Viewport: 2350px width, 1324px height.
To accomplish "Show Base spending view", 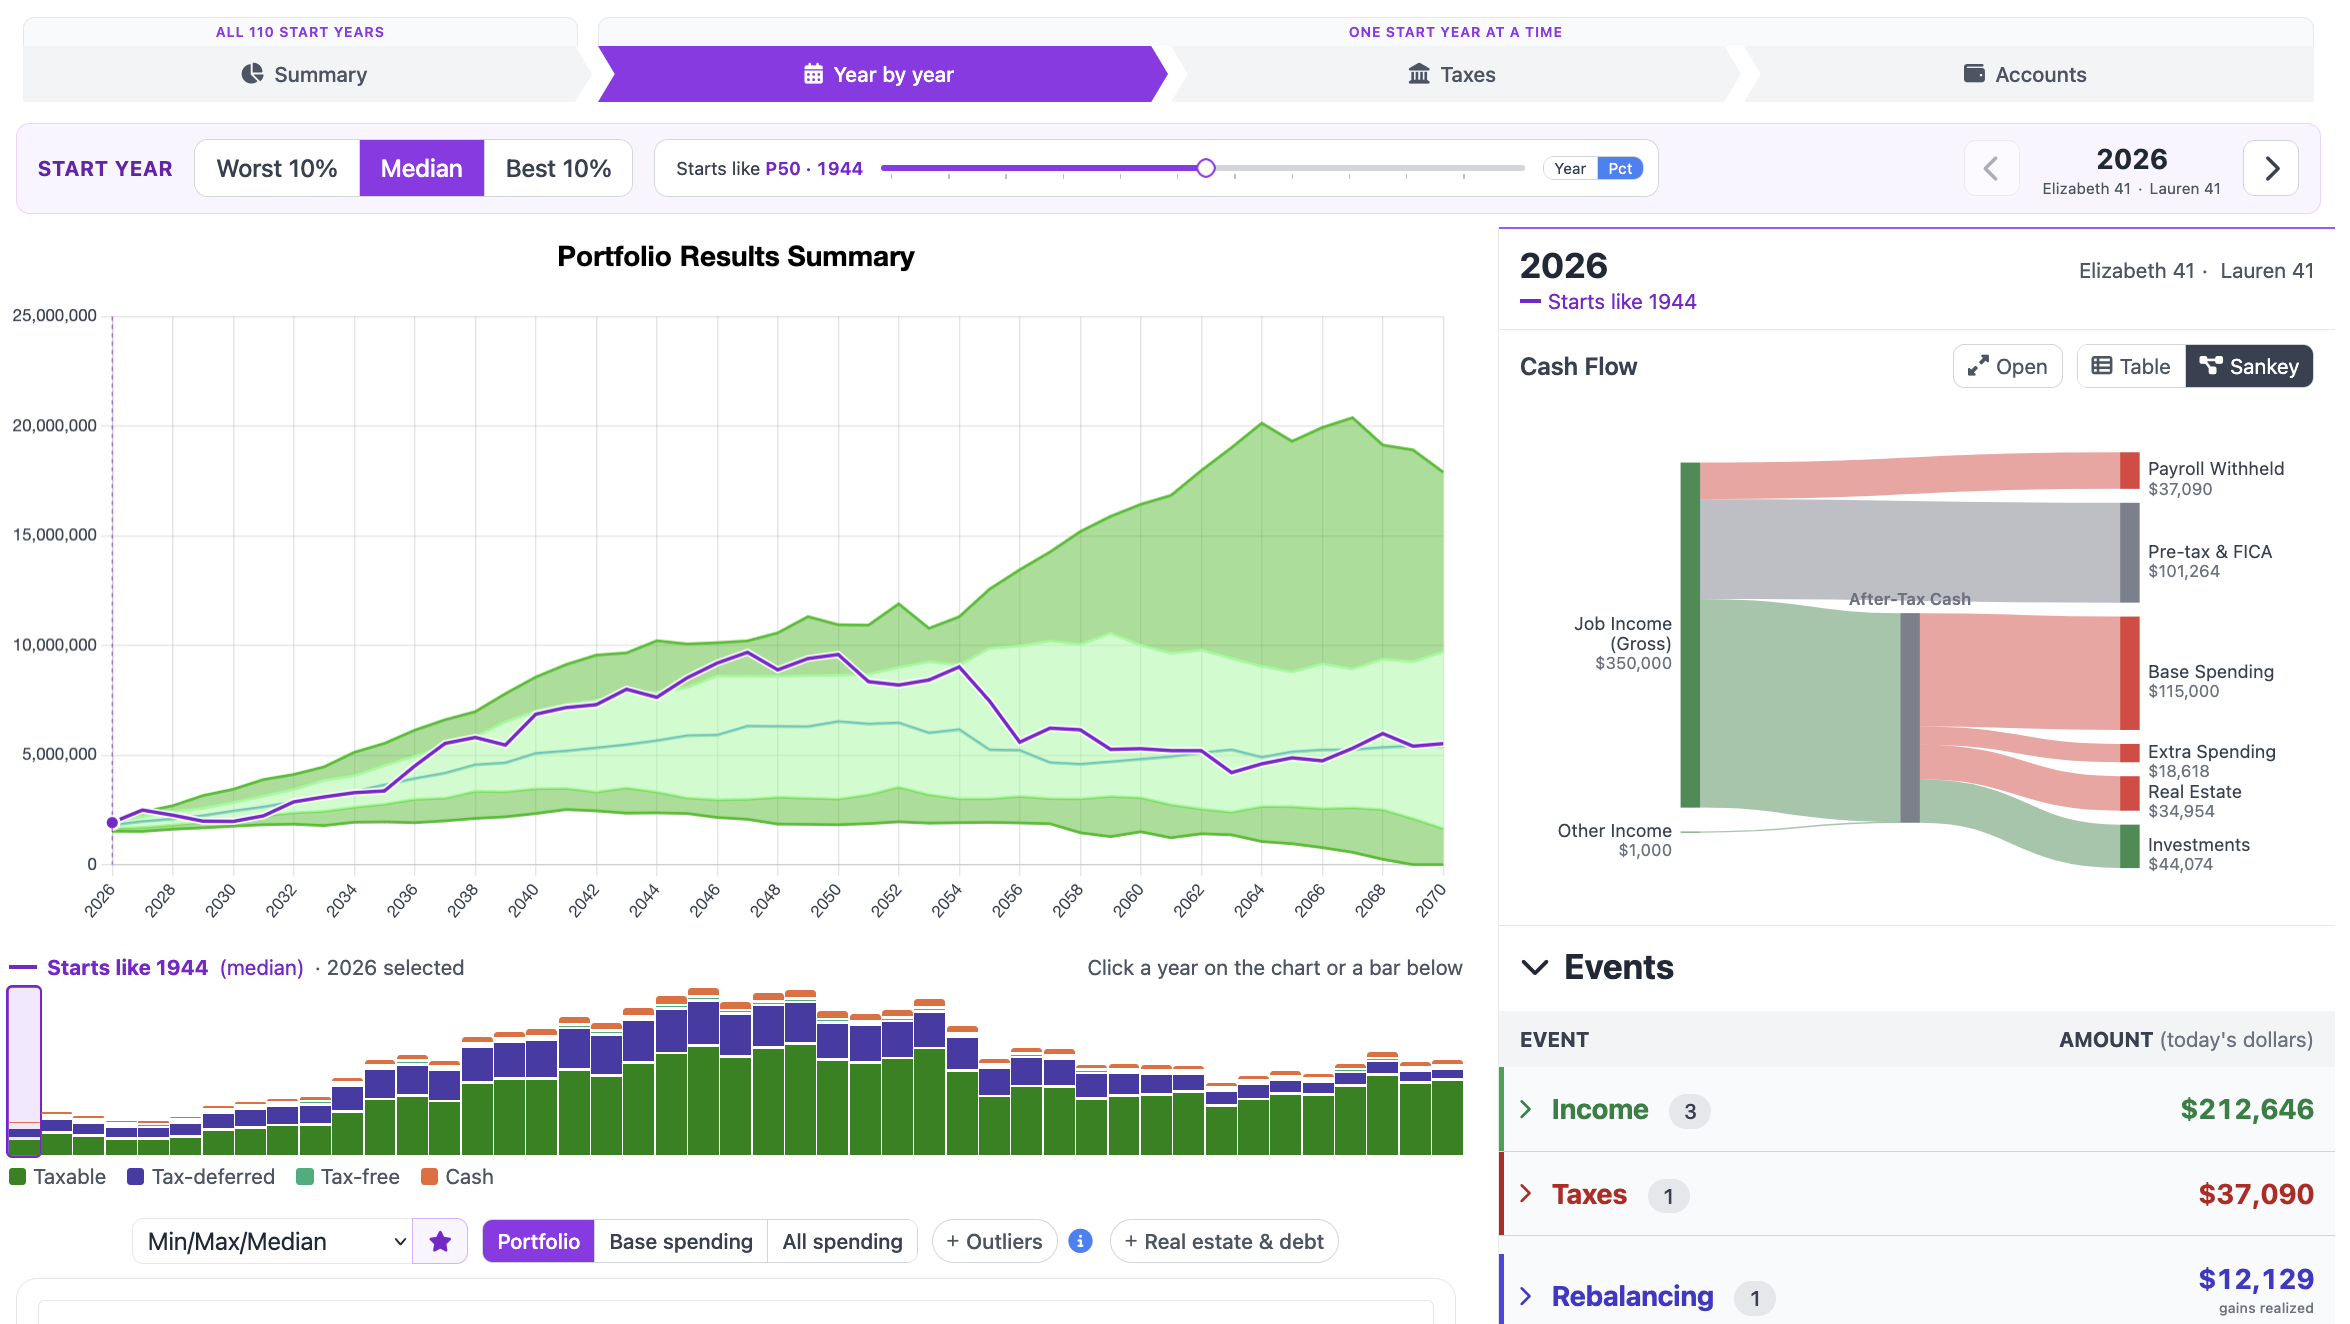I will tap(681, 1241).
